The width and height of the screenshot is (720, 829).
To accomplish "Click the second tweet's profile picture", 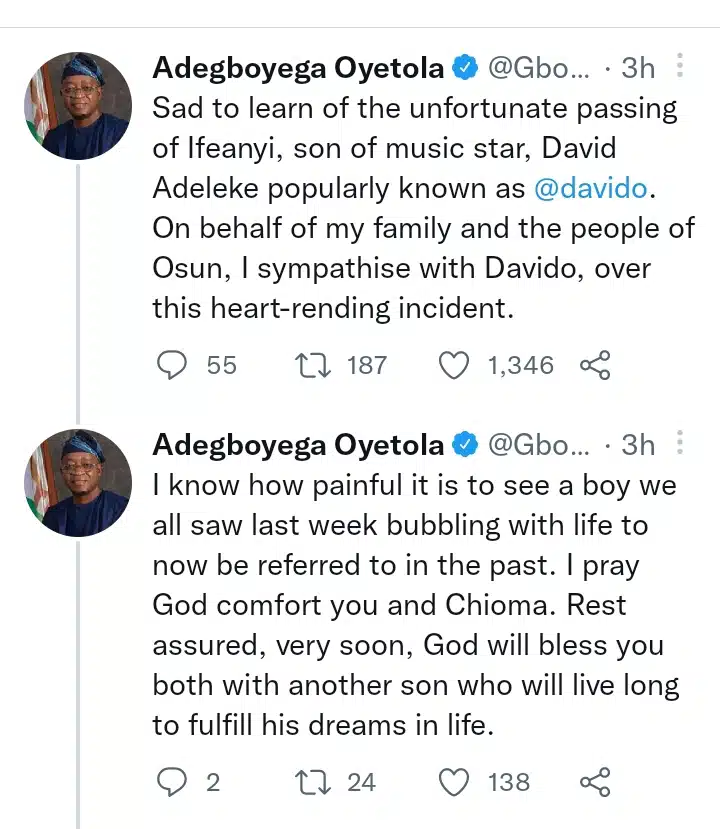I will (77, 482).
